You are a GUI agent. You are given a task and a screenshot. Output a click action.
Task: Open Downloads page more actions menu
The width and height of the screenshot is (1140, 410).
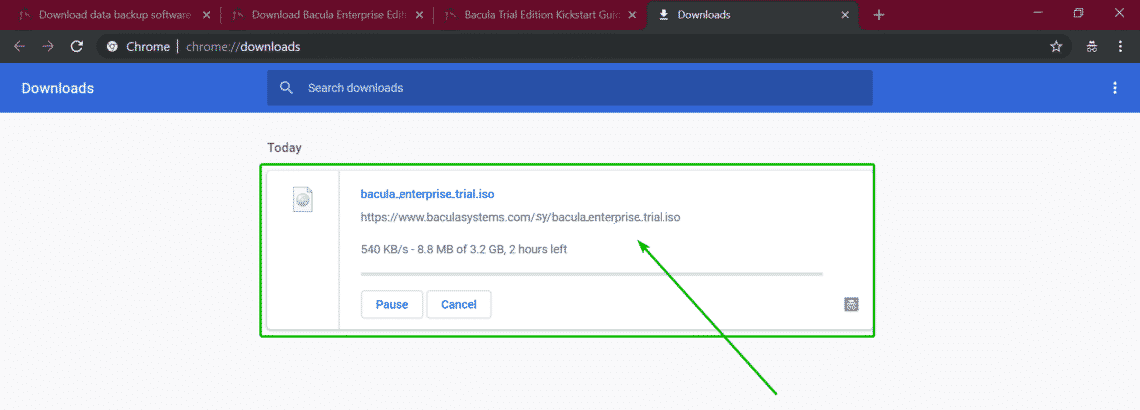(x=1115, y=88)
